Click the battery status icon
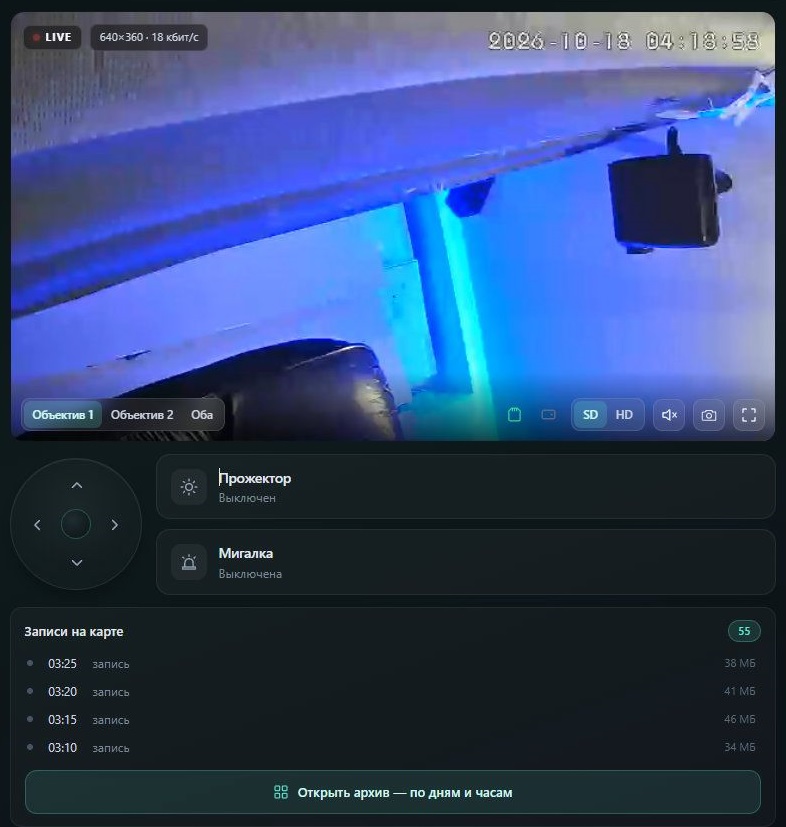This screenshot has width=786, height=827. (x=549, y=415)
